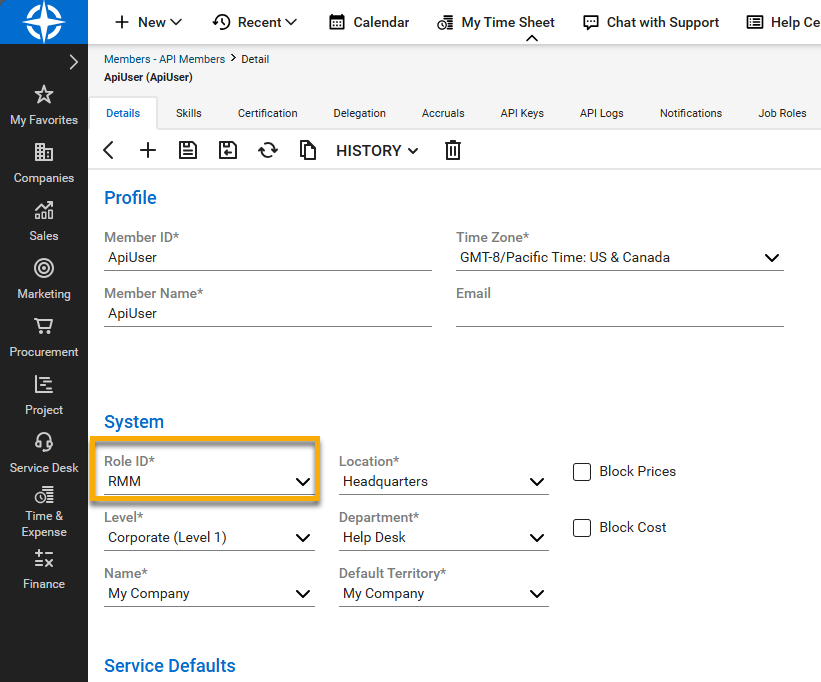Open the Procurement module in sidebar
The width and height of the screenshot is (821, 682).
click(x=44, y=336)
